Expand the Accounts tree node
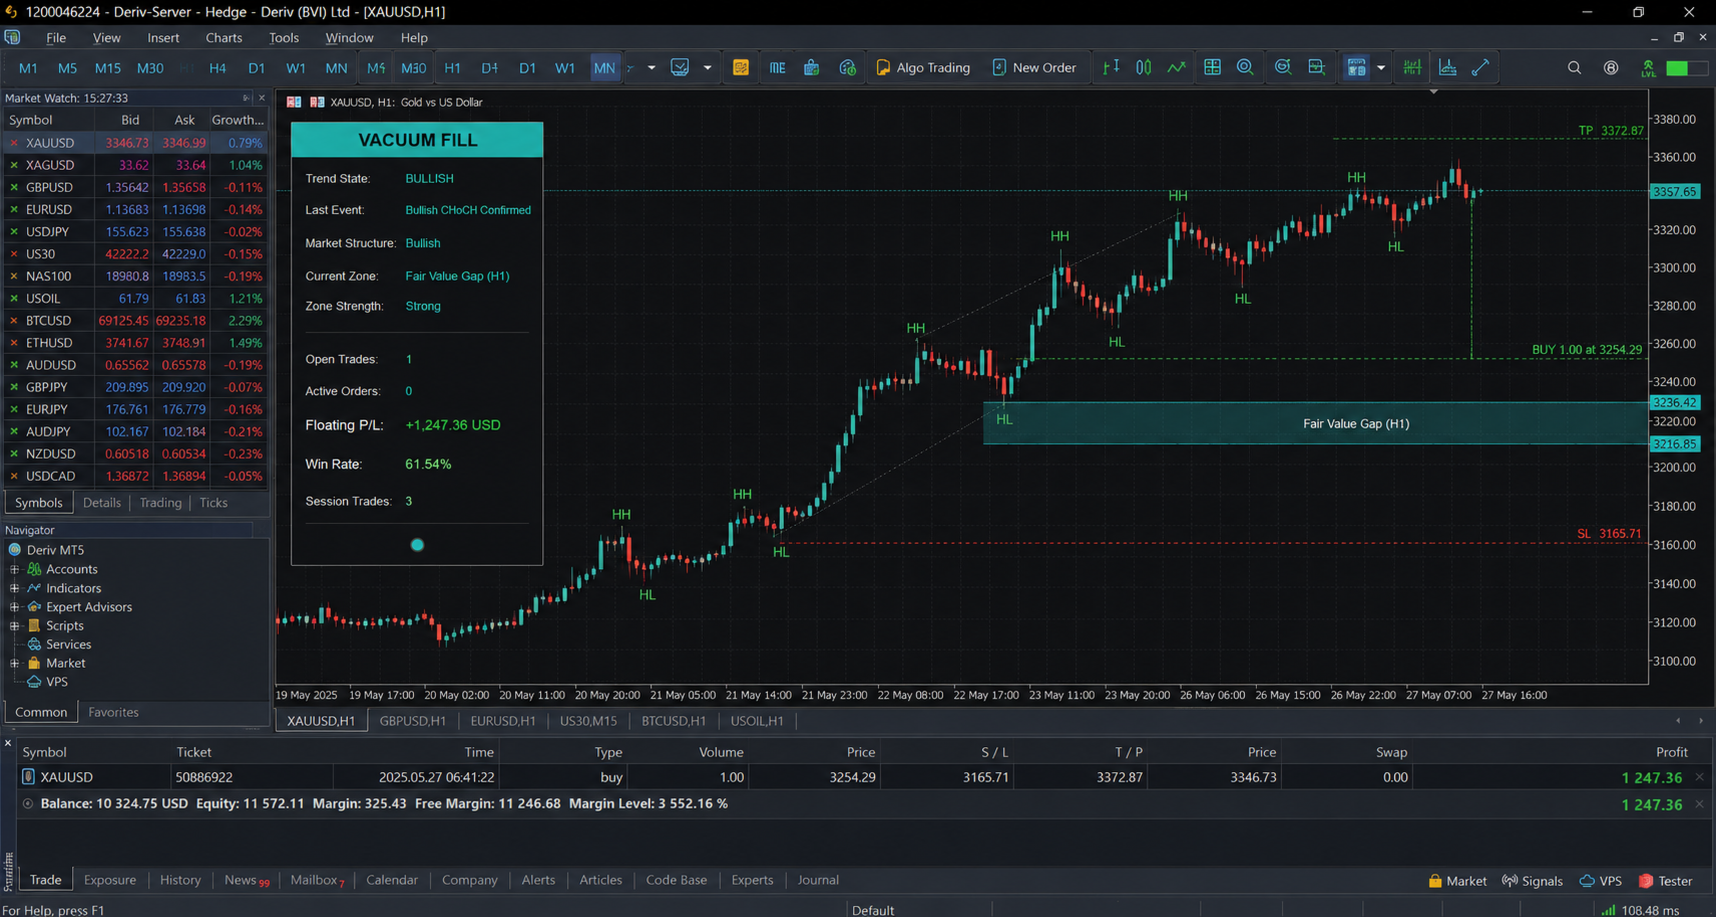This screenshot has width=1716, height=917. [14, 569]
